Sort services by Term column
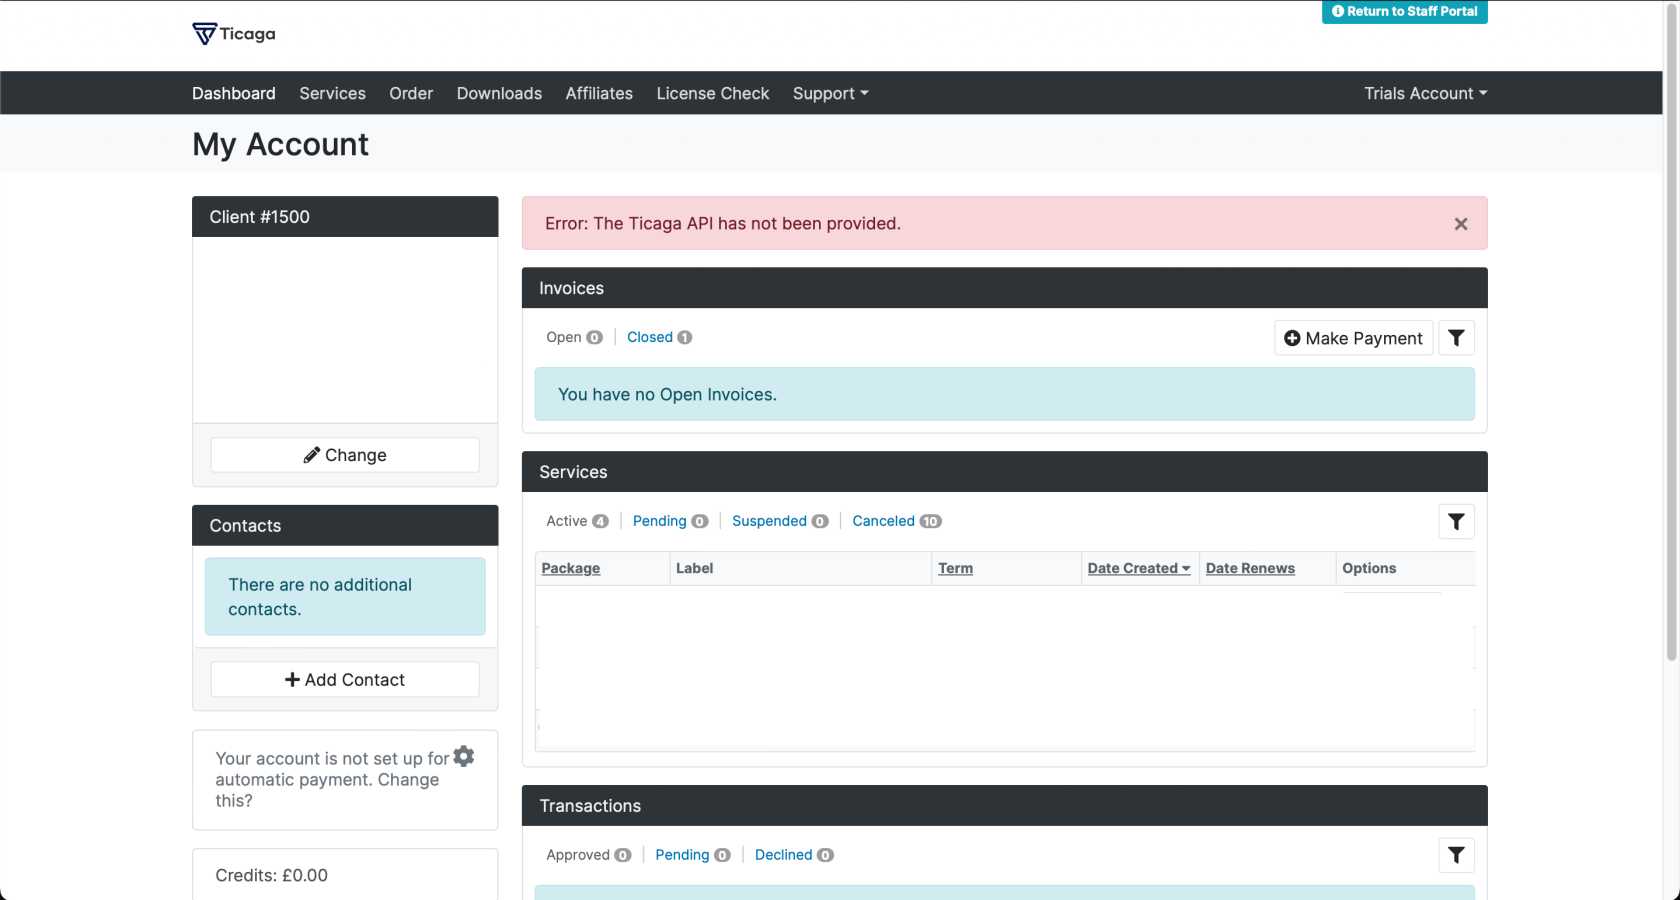 coord(955,568)
